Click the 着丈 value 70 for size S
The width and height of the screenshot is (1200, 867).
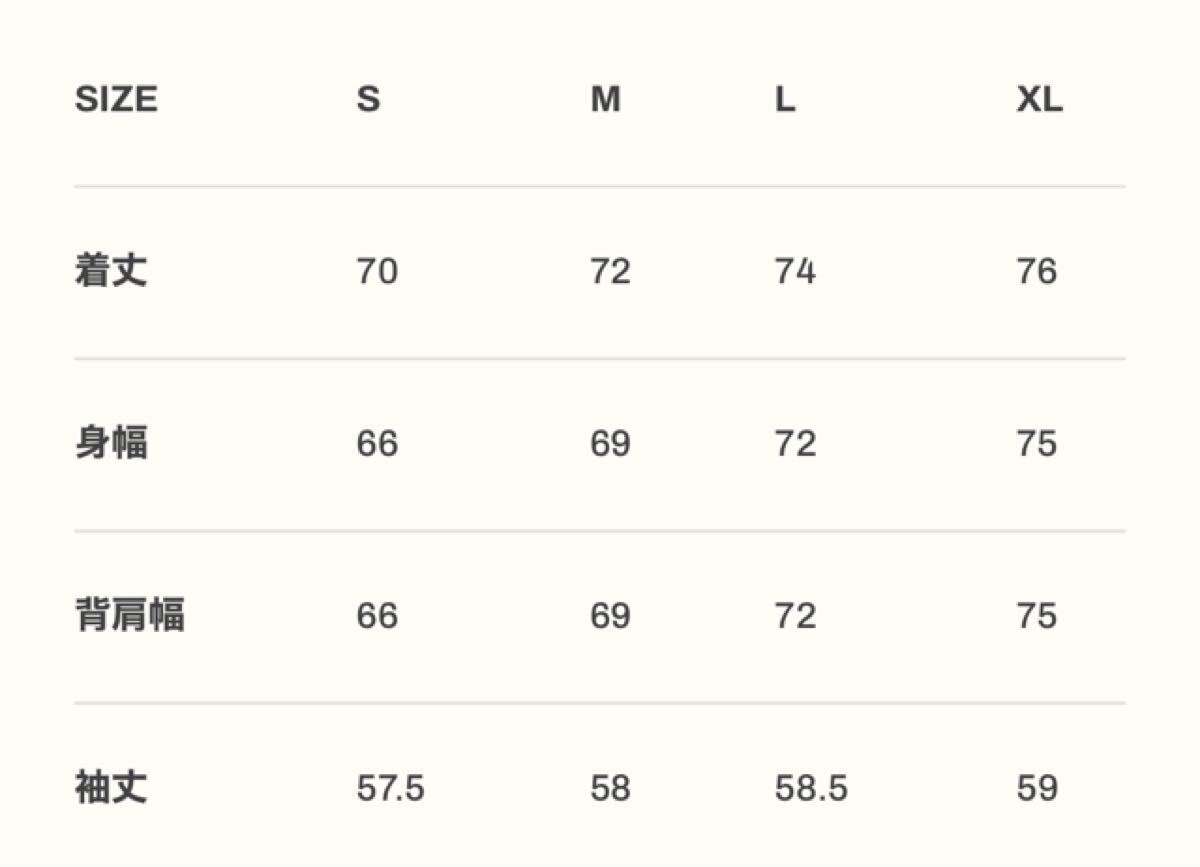point(377,271)
